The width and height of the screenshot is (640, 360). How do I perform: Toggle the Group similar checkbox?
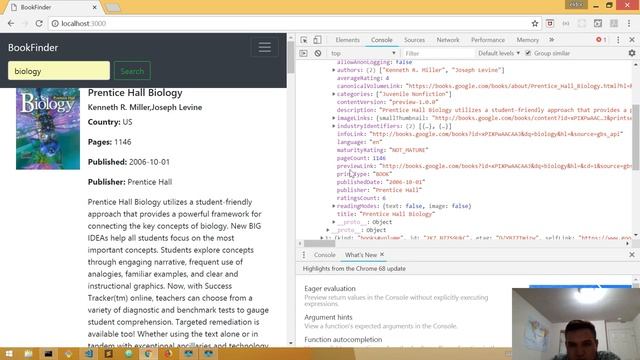click(x=528, y=53)
